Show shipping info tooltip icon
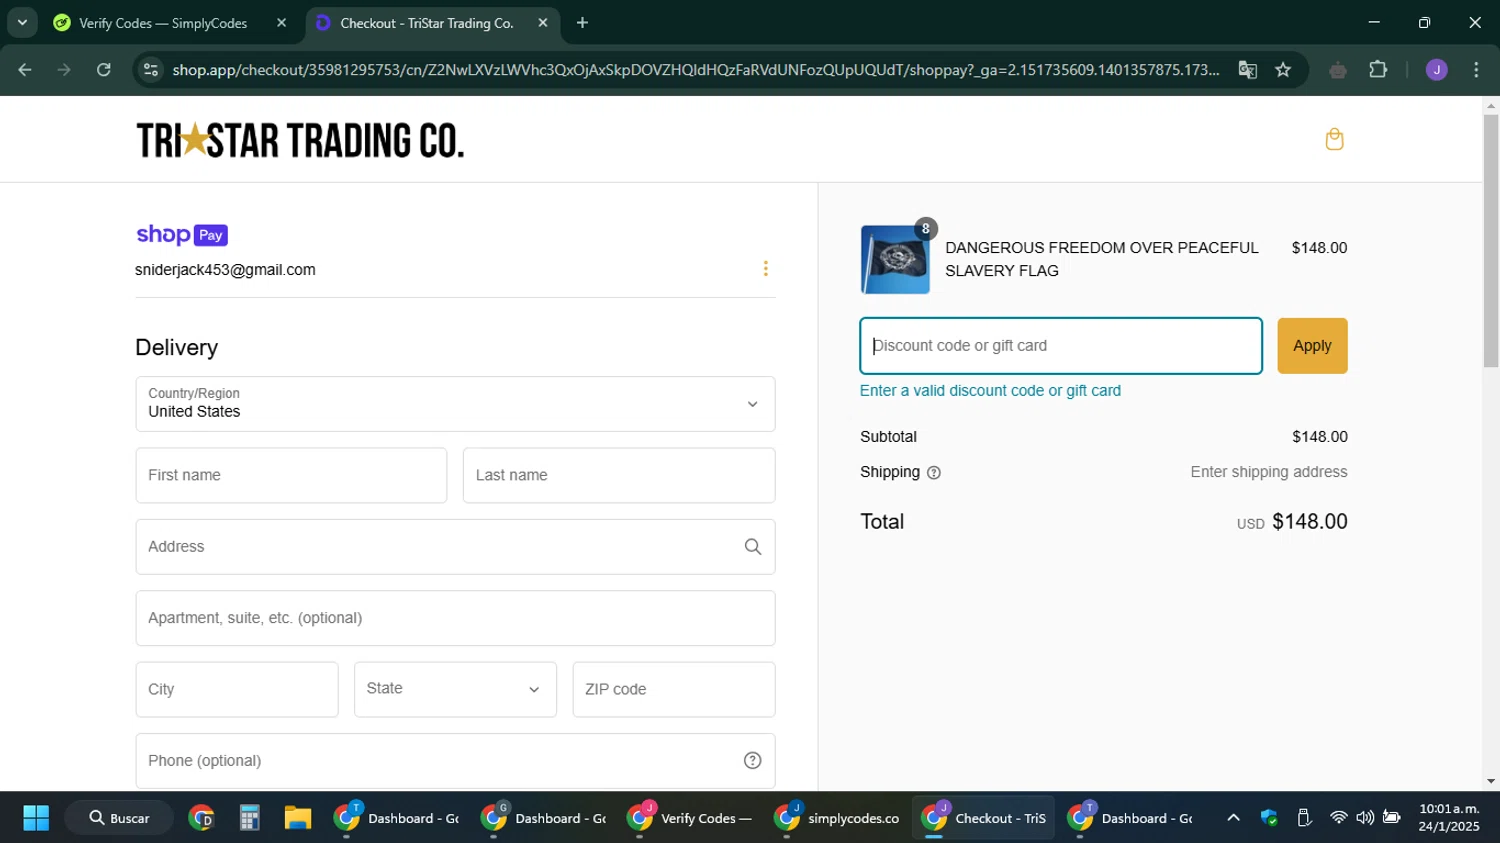The image size is (1500, 843). [x=934, y=473]
